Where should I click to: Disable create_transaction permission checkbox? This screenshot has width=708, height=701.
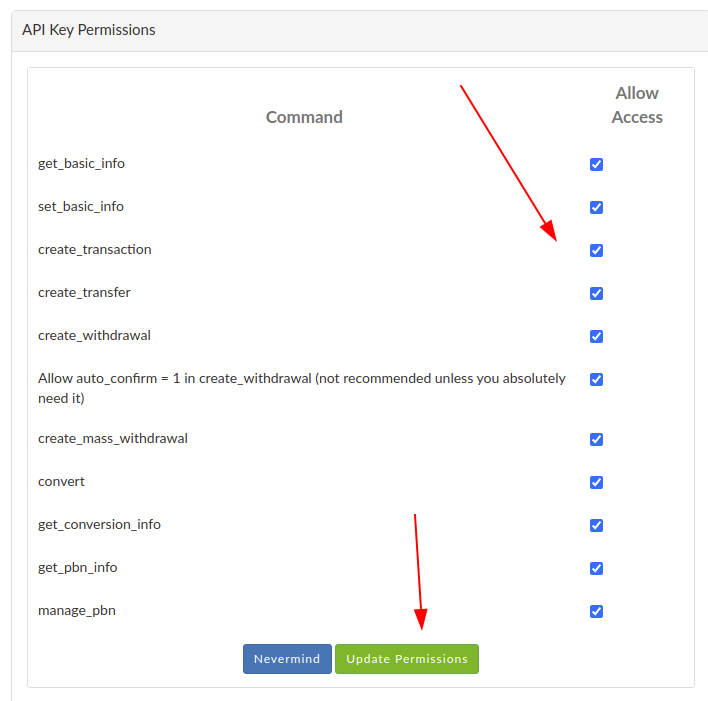tap(596, 250)
